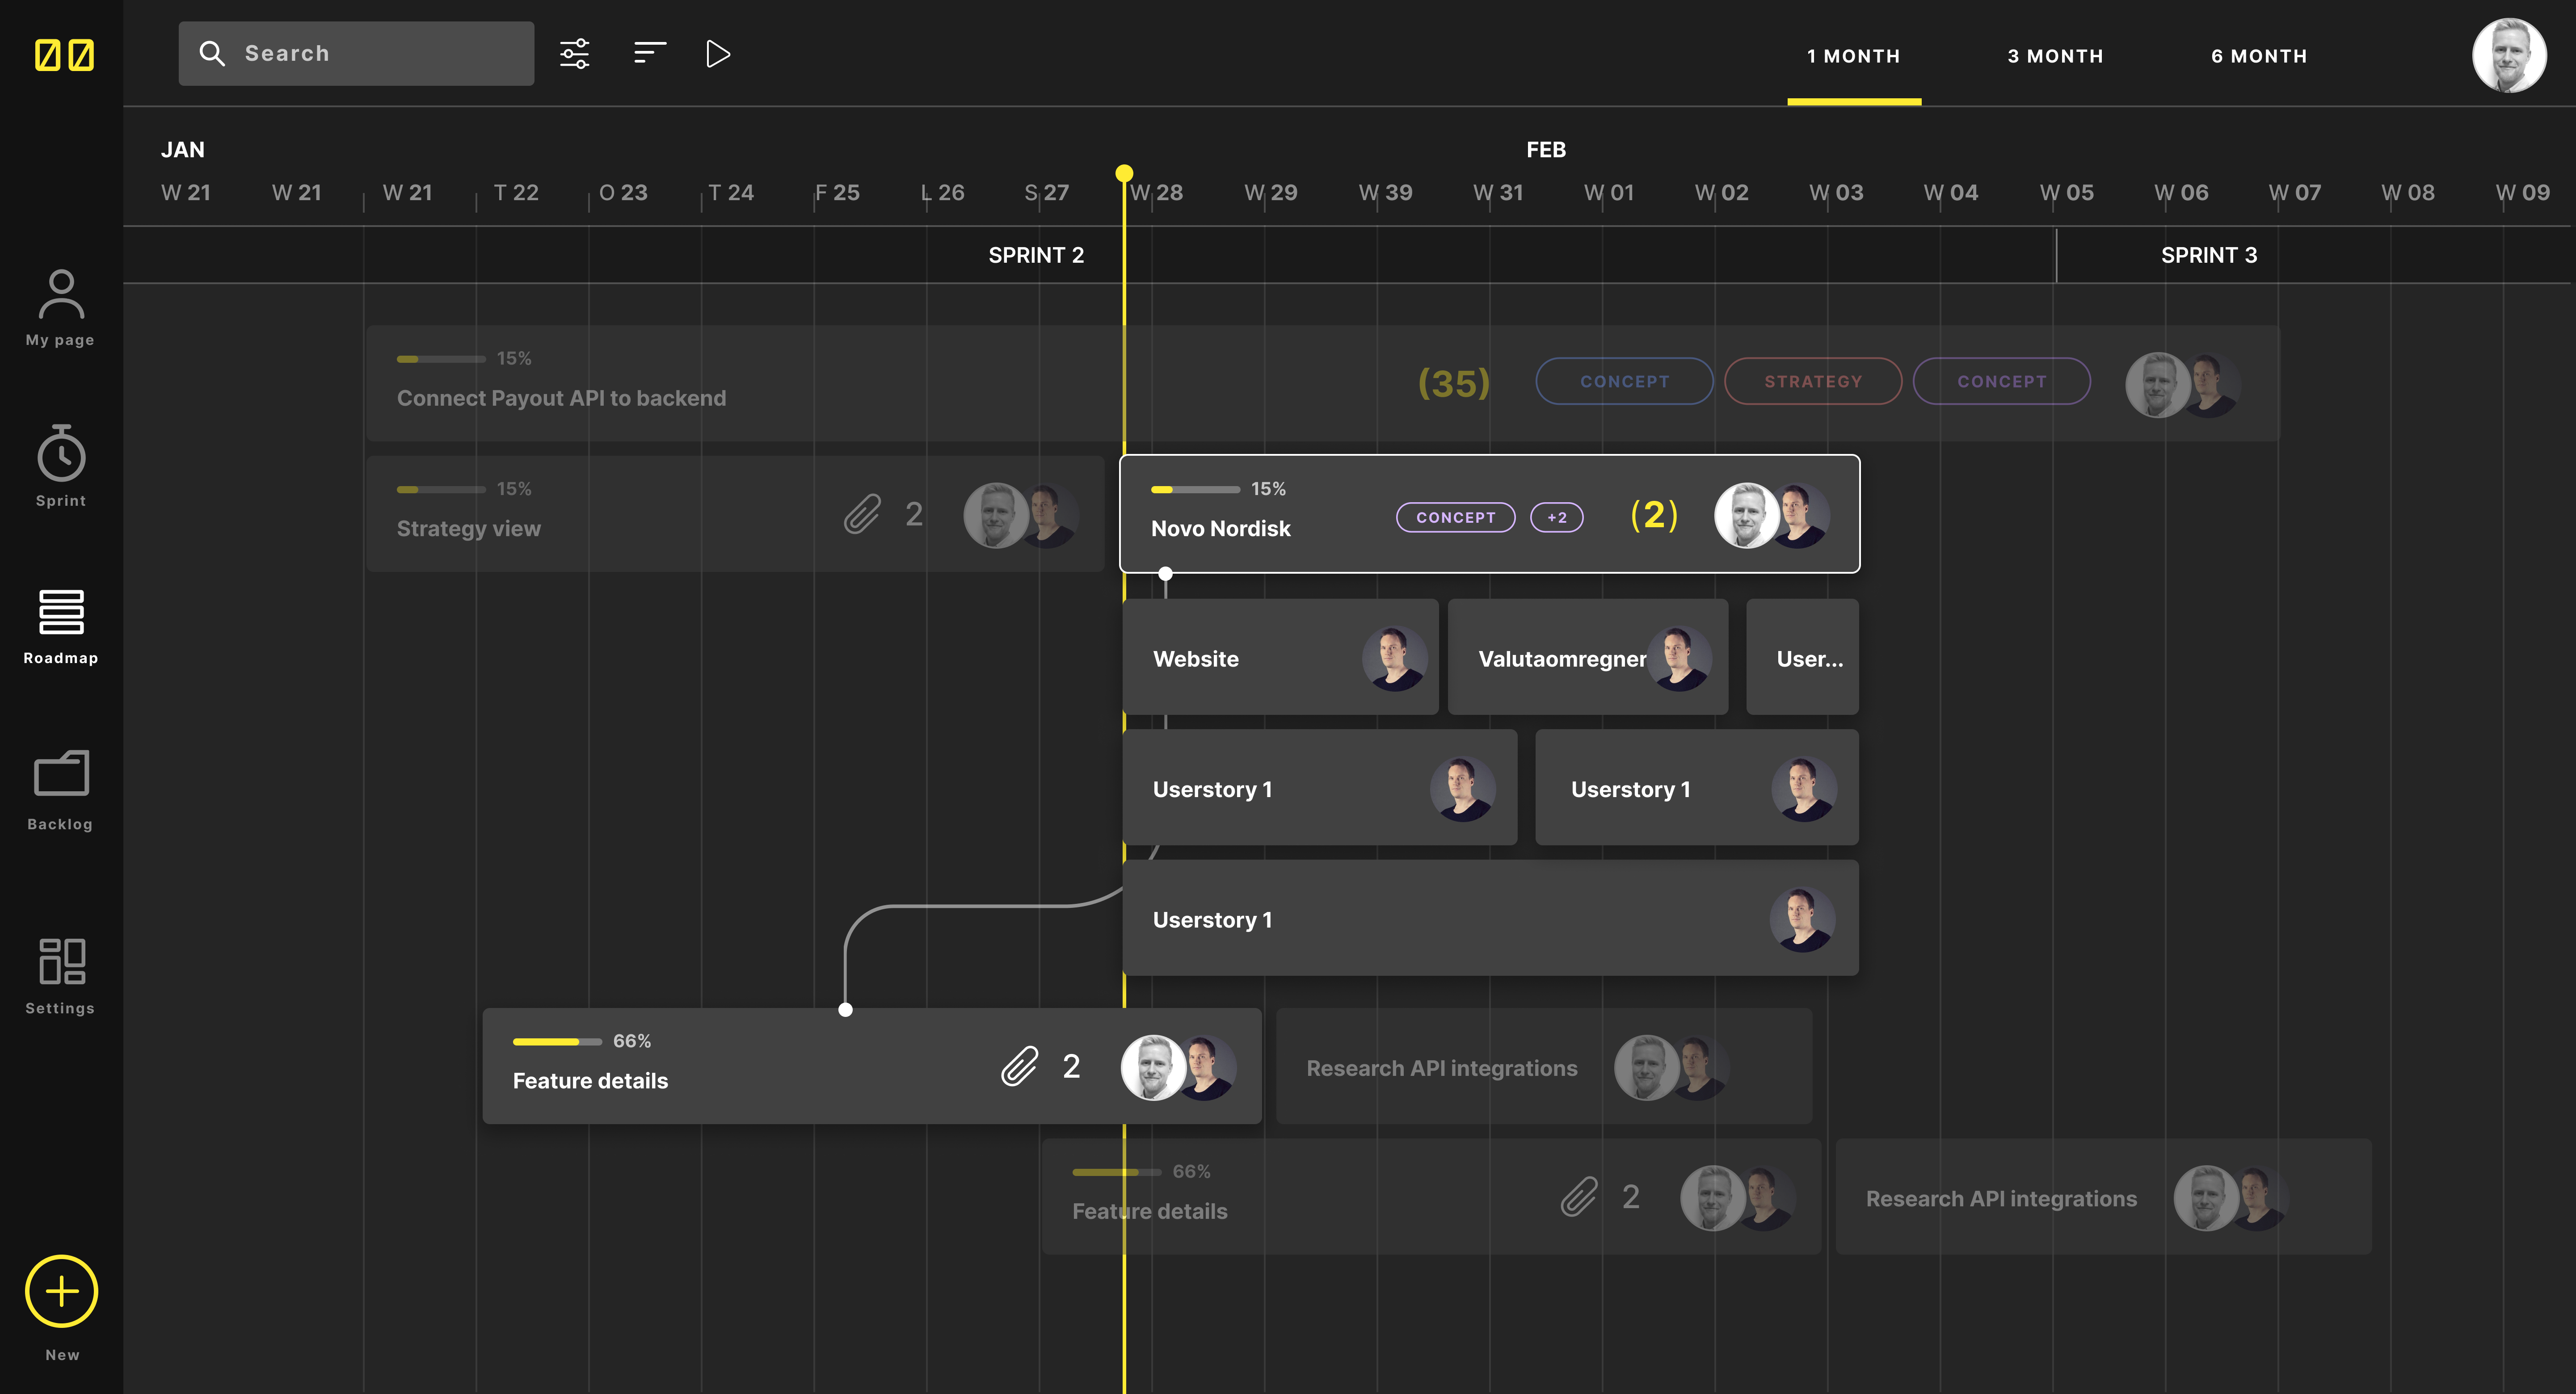The width and height of the screenshot is (2576, 1394).
Task: Open the truncated User... card
Action: click(x=1802, y=657)
